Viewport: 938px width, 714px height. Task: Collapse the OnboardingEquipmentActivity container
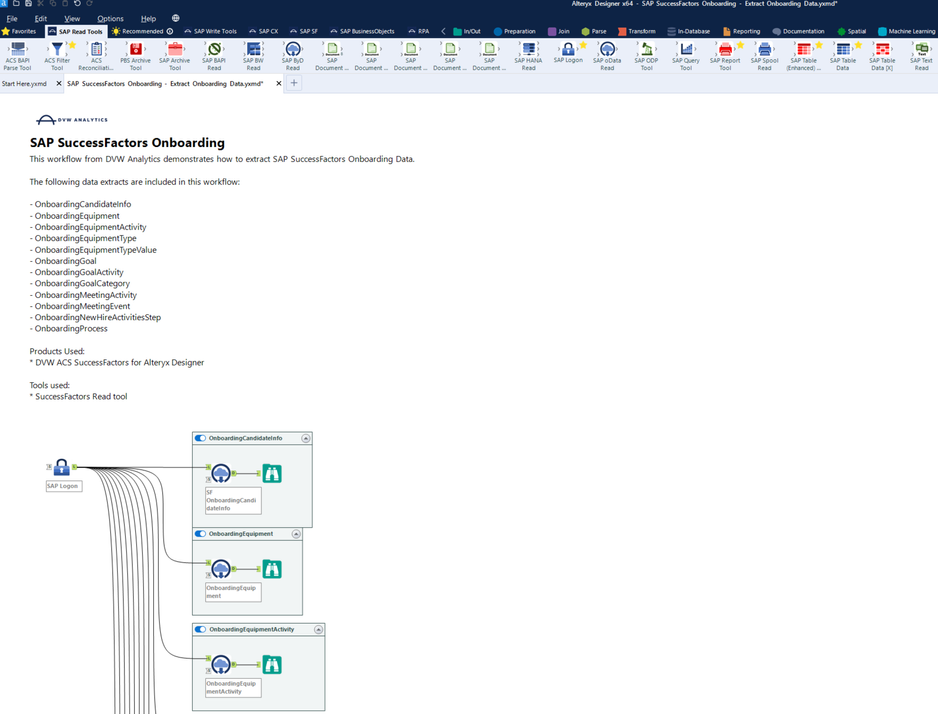319,630
